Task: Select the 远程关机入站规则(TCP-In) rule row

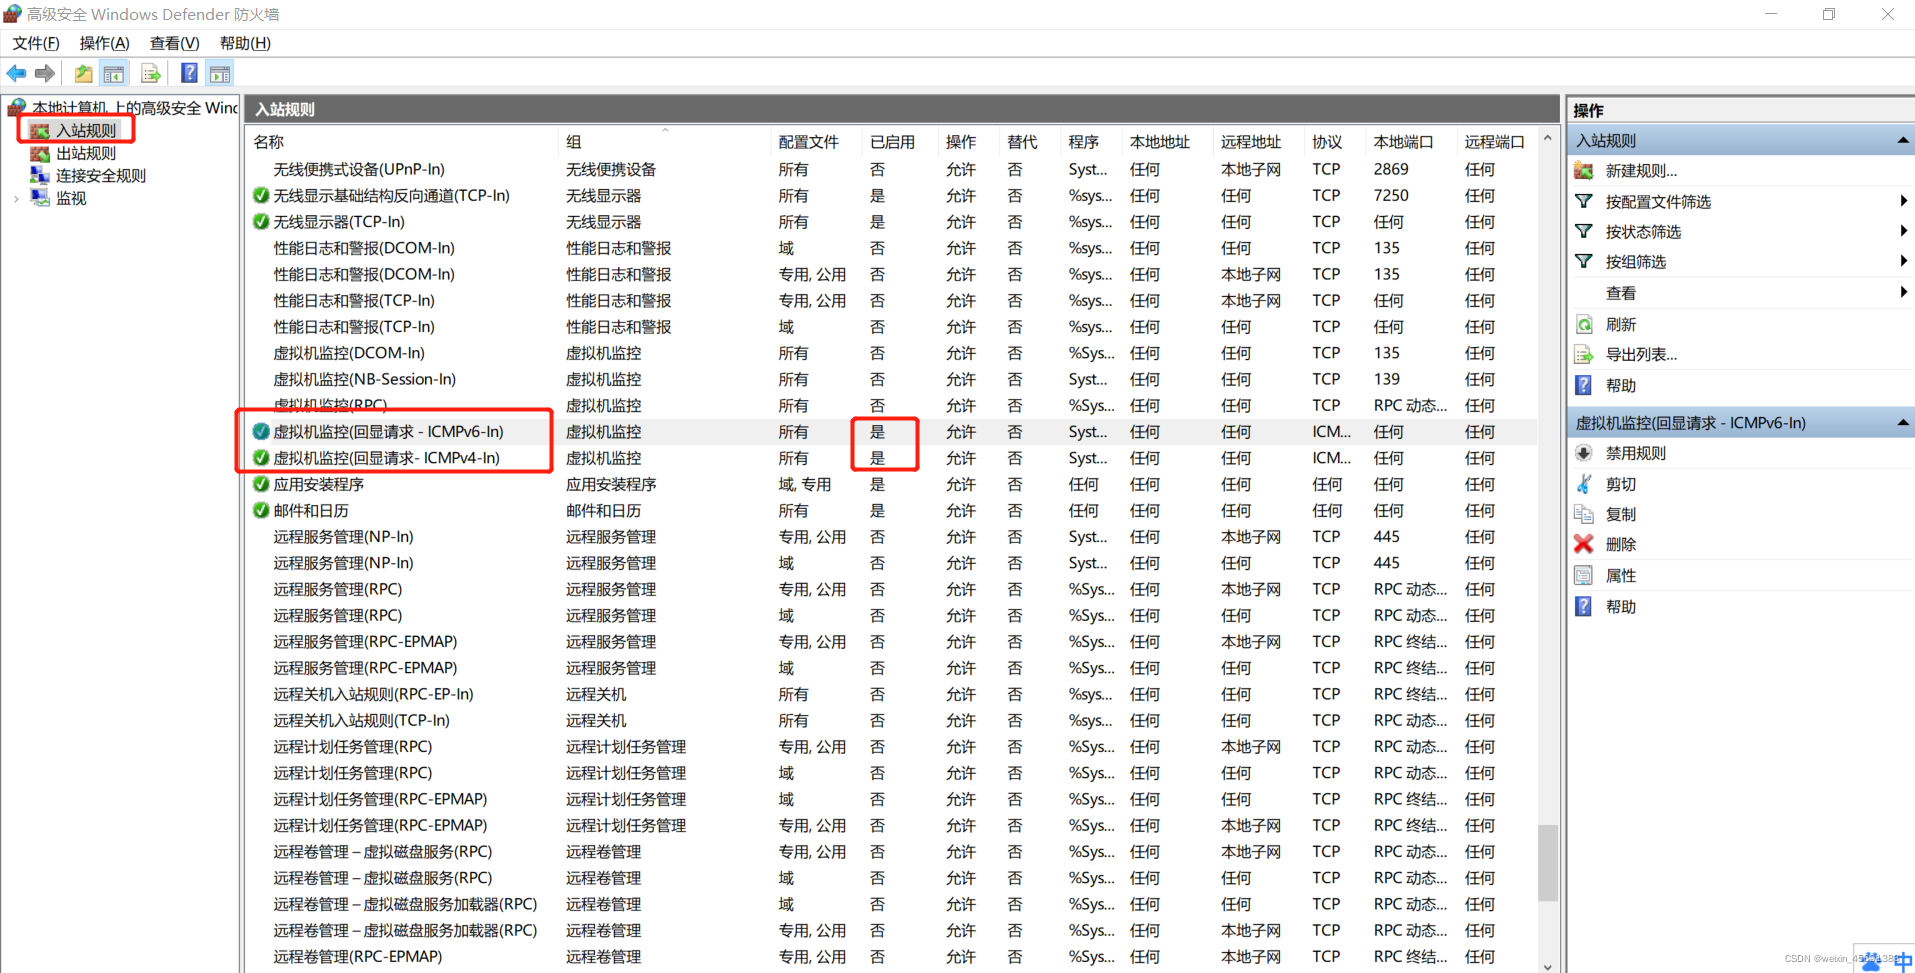Action: point(891,720)
